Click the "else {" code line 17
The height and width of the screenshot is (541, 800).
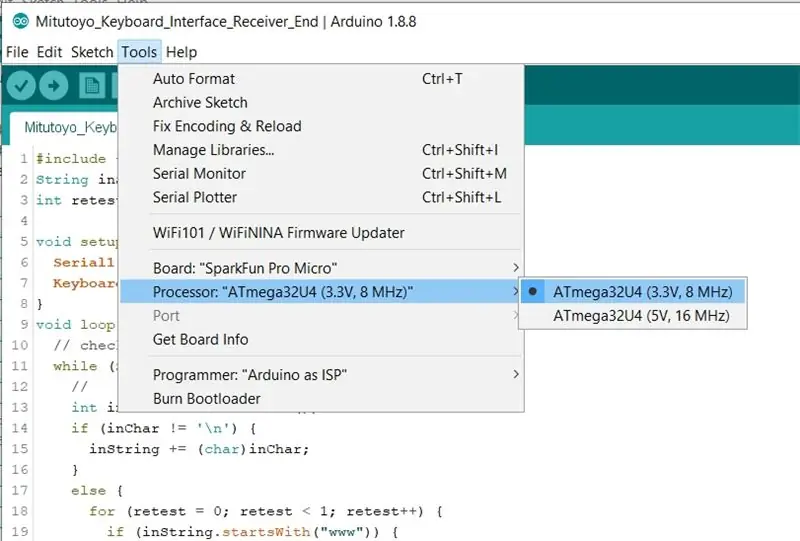[97, 490]
